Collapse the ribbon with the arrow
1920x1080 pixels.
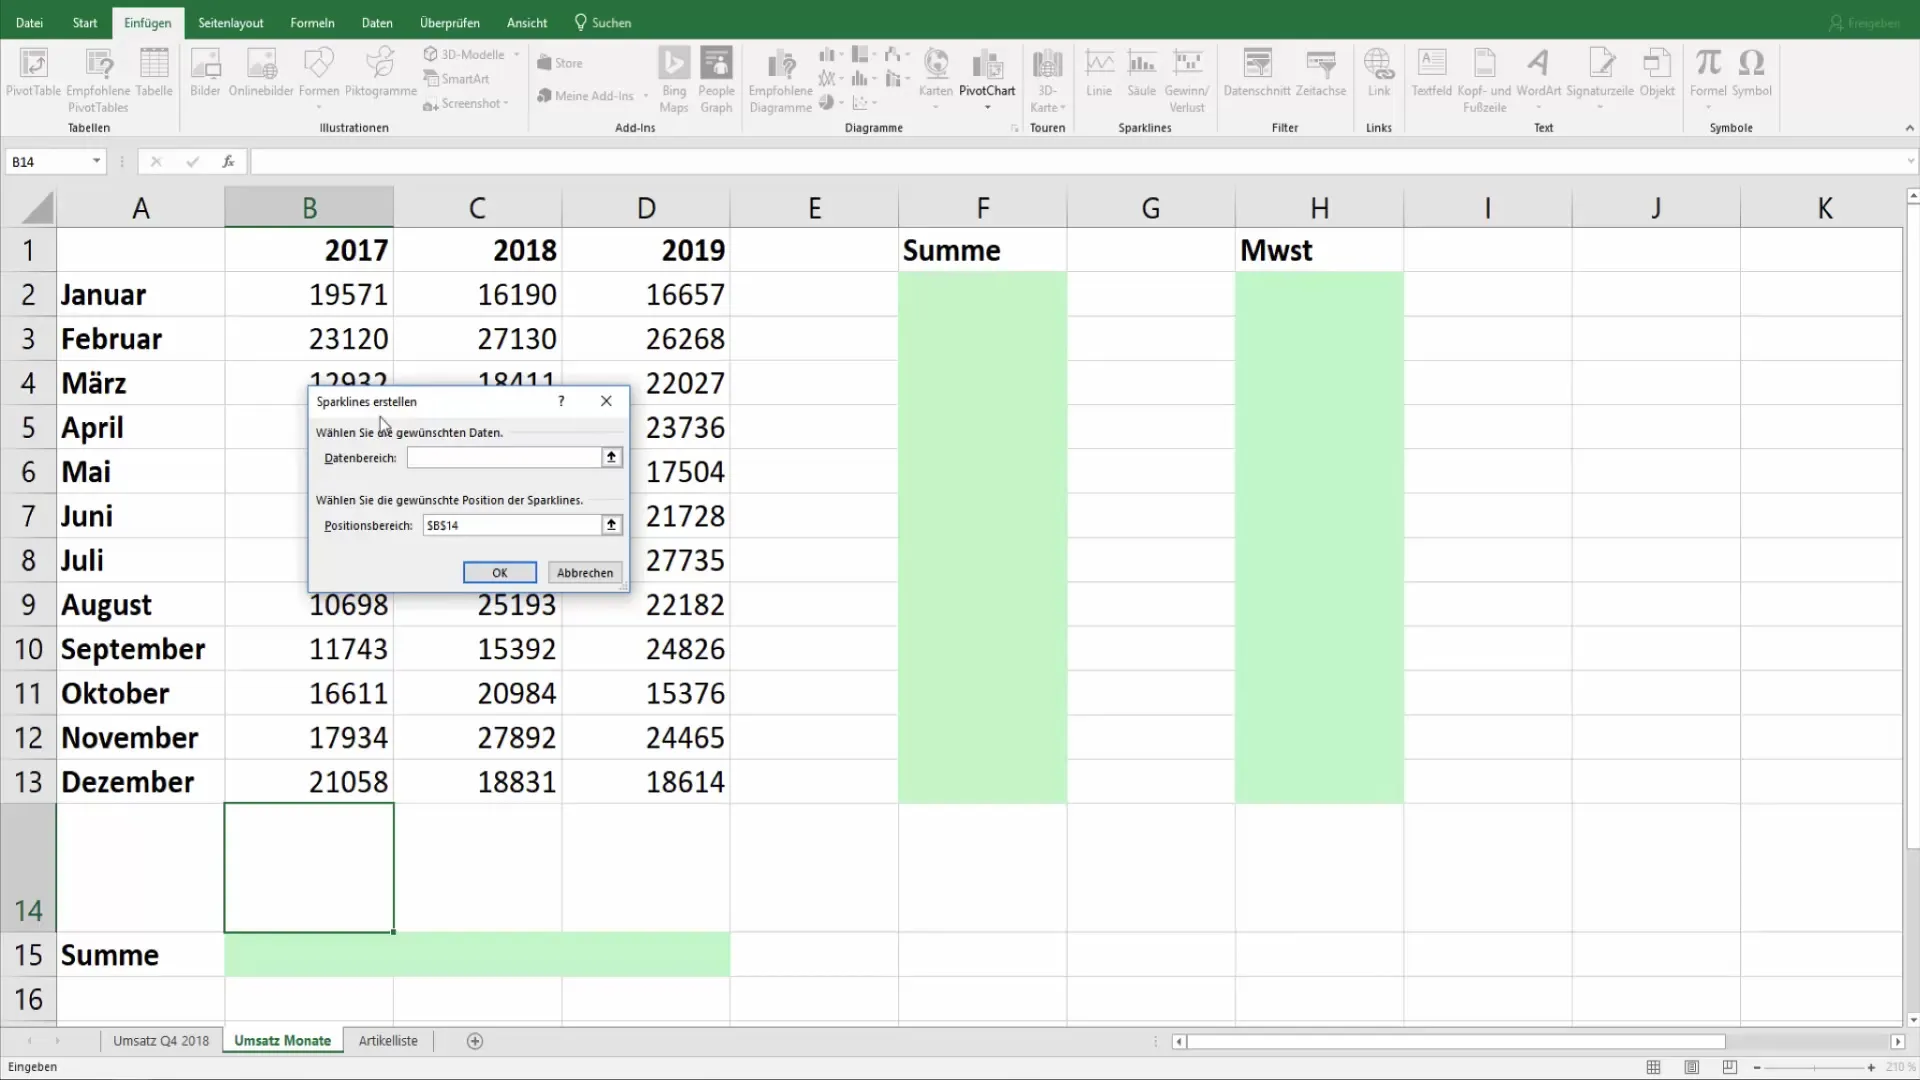click(x=1909, y=128)
